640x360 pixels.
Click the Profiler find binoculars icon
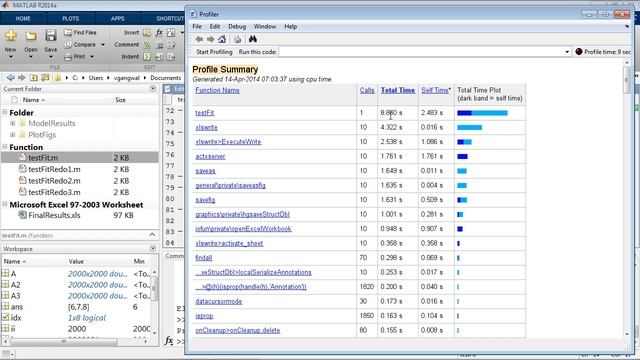[x=253, y=39]
